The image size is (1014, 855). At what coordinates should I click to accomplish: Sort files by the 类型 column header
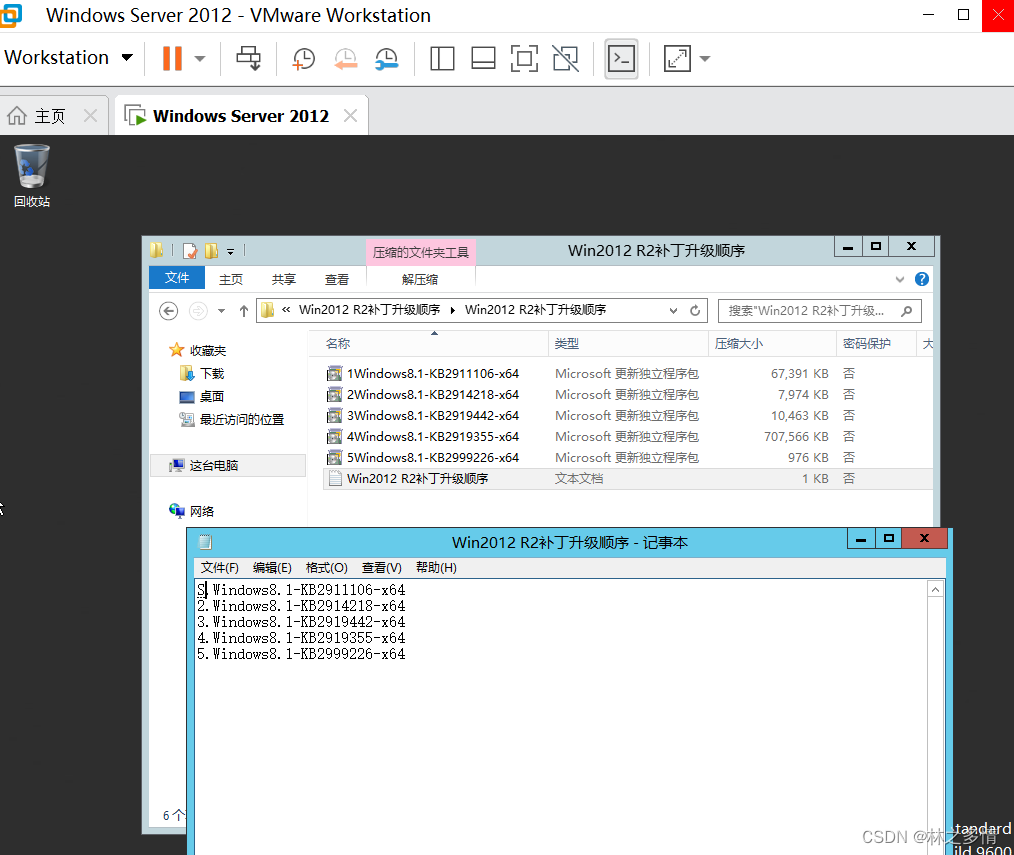click(x=628, y=343)
